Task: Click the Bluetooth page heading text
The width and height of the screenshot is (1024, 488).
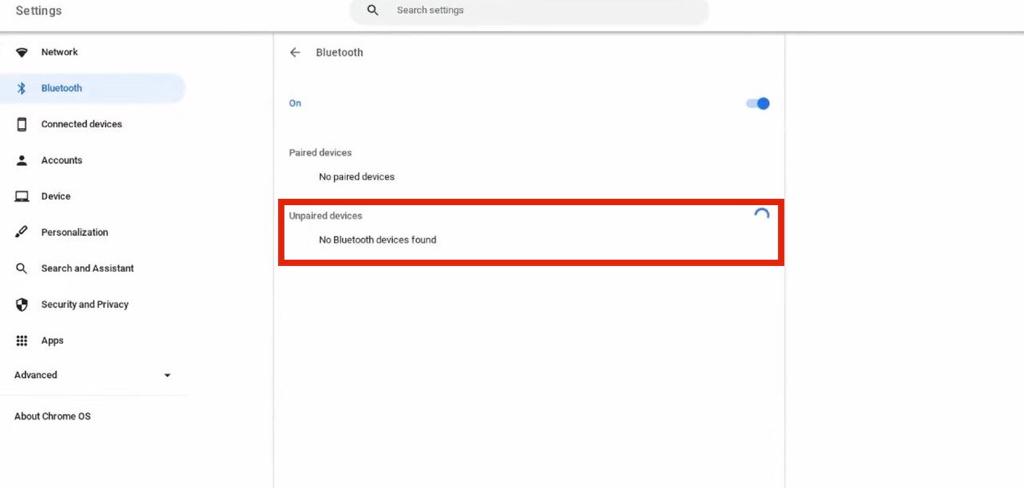Action: coord(340,52)
